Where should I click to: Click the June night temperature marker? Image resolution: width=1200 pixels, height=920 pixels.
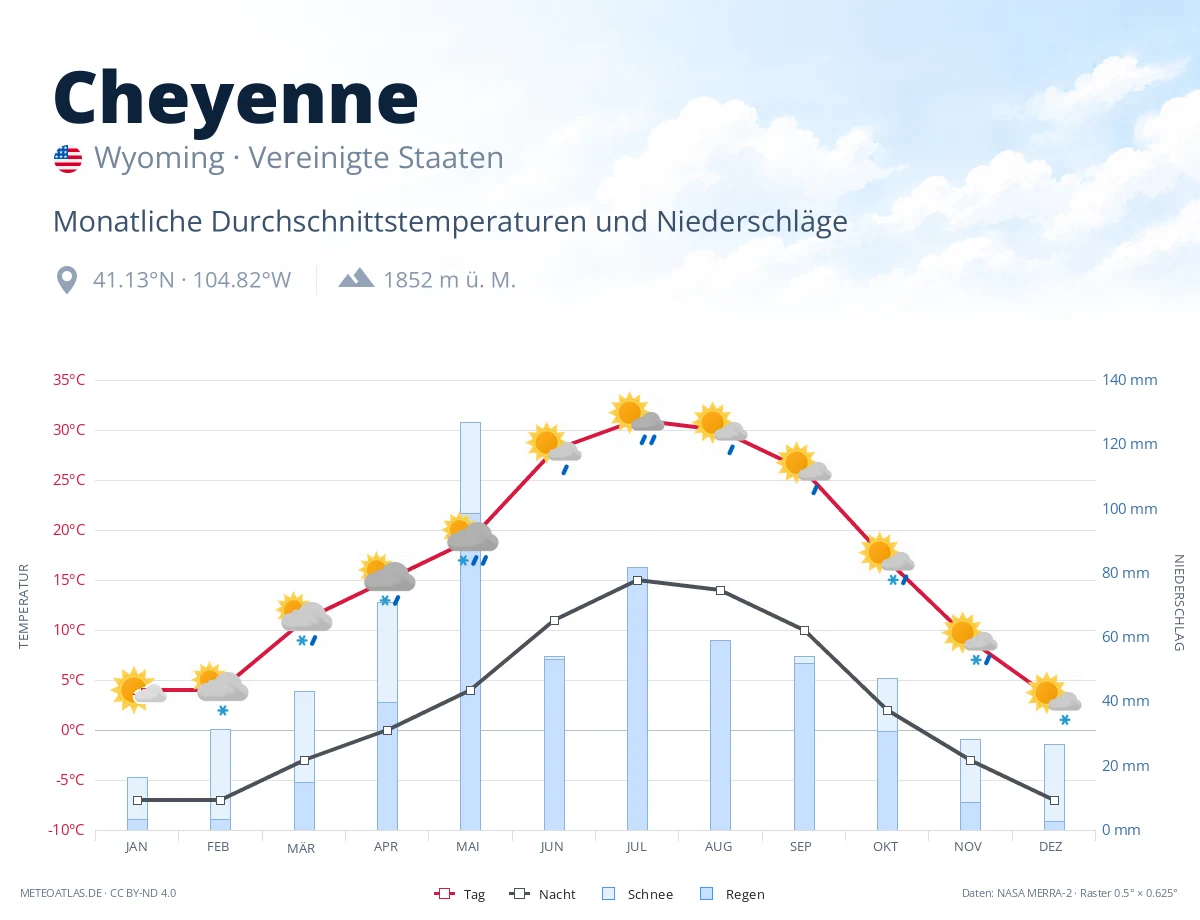point(554,620)
